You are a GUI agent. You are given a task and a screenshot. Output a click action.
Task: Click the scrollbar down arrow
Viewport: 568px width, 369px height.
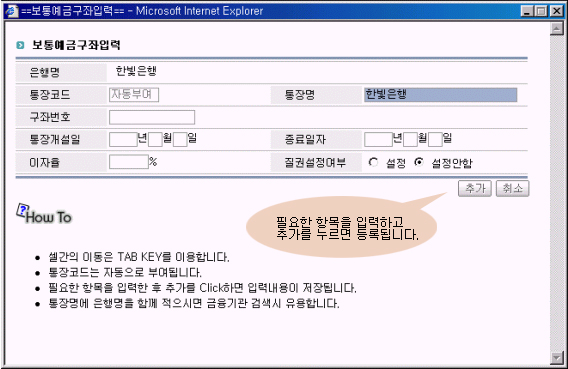point(556,358)
